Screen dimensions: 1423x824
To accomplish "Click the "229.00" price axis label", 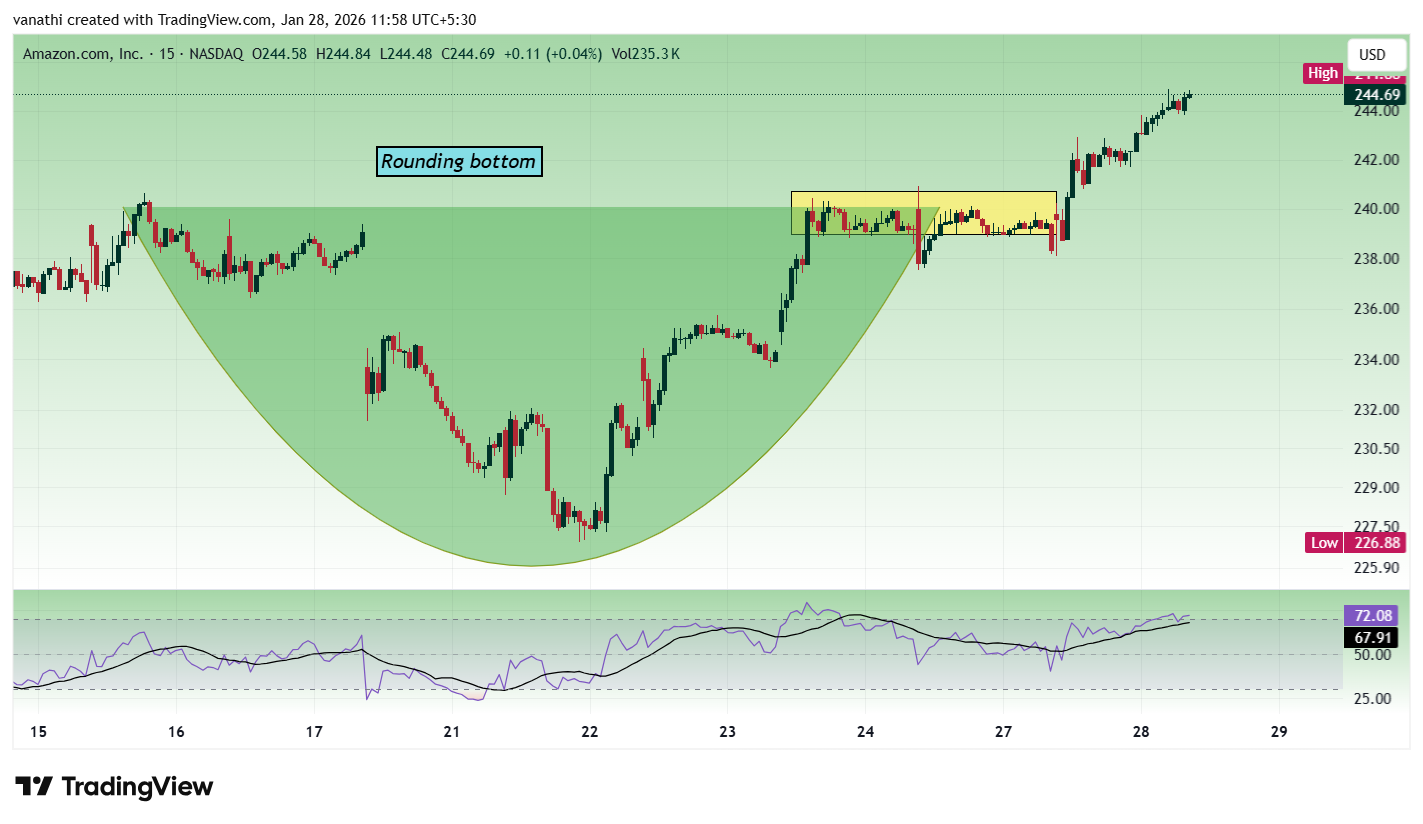I will [1377, 488].
